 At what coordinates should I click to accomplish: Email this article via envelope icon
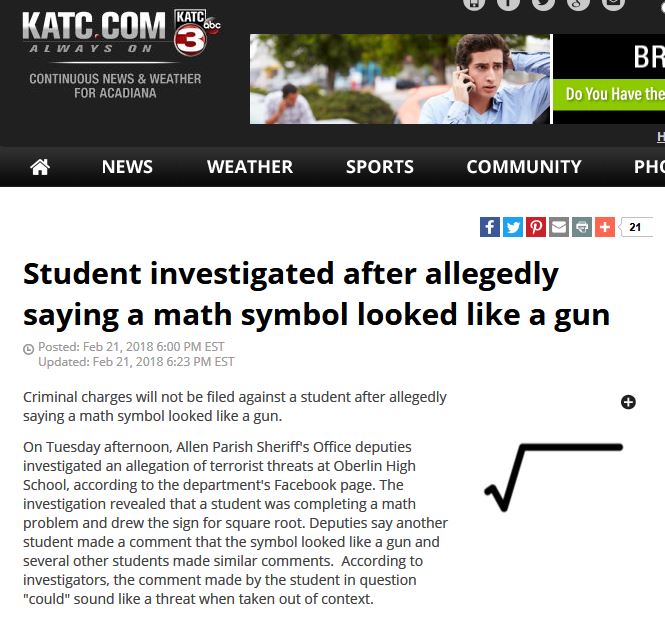(559, 227)
